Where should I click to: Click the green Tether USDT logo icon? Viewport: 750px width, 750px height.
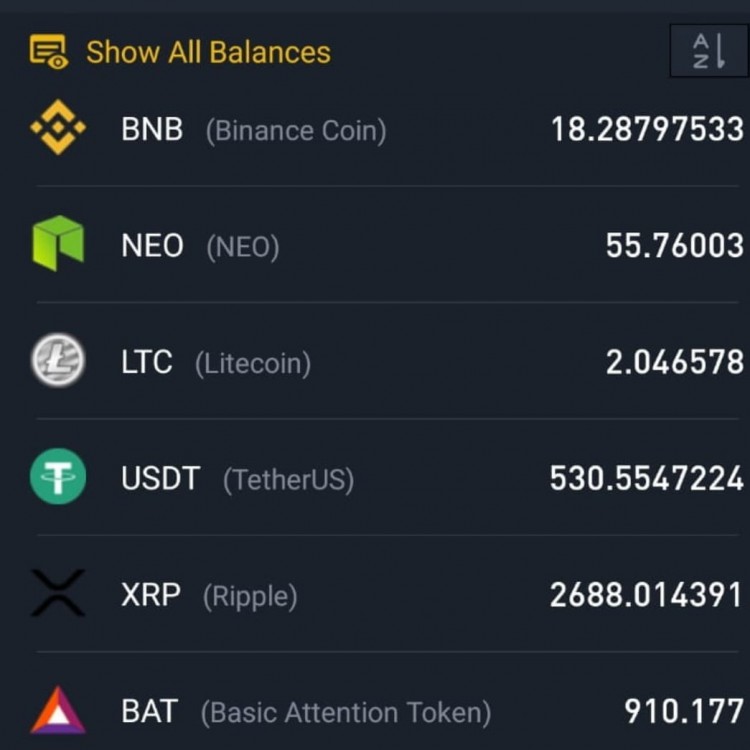[x=58, y=476]
